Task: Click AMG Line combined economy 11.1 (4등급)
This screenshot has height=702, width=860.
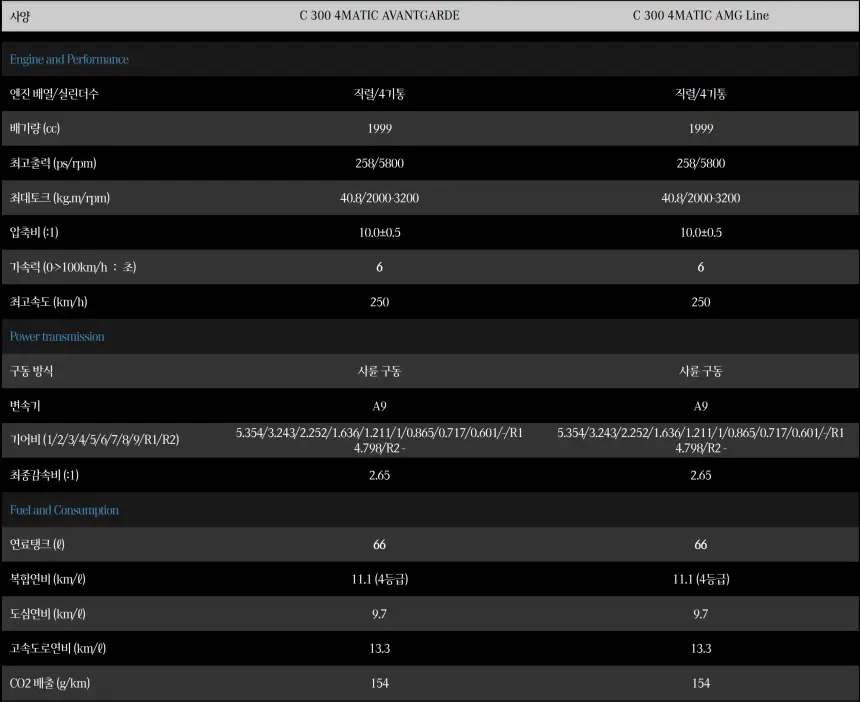Action: (701, 580)
